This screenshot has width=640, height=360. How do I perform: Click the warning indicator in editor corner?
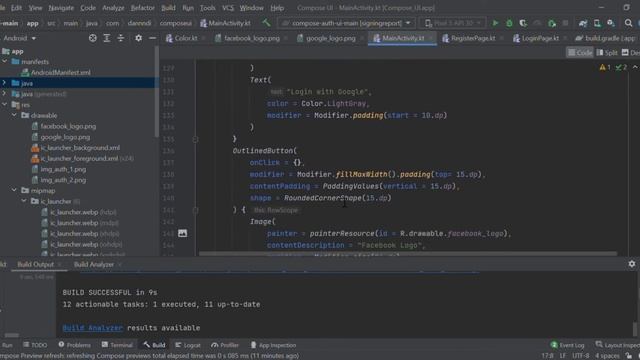[605, 67]
